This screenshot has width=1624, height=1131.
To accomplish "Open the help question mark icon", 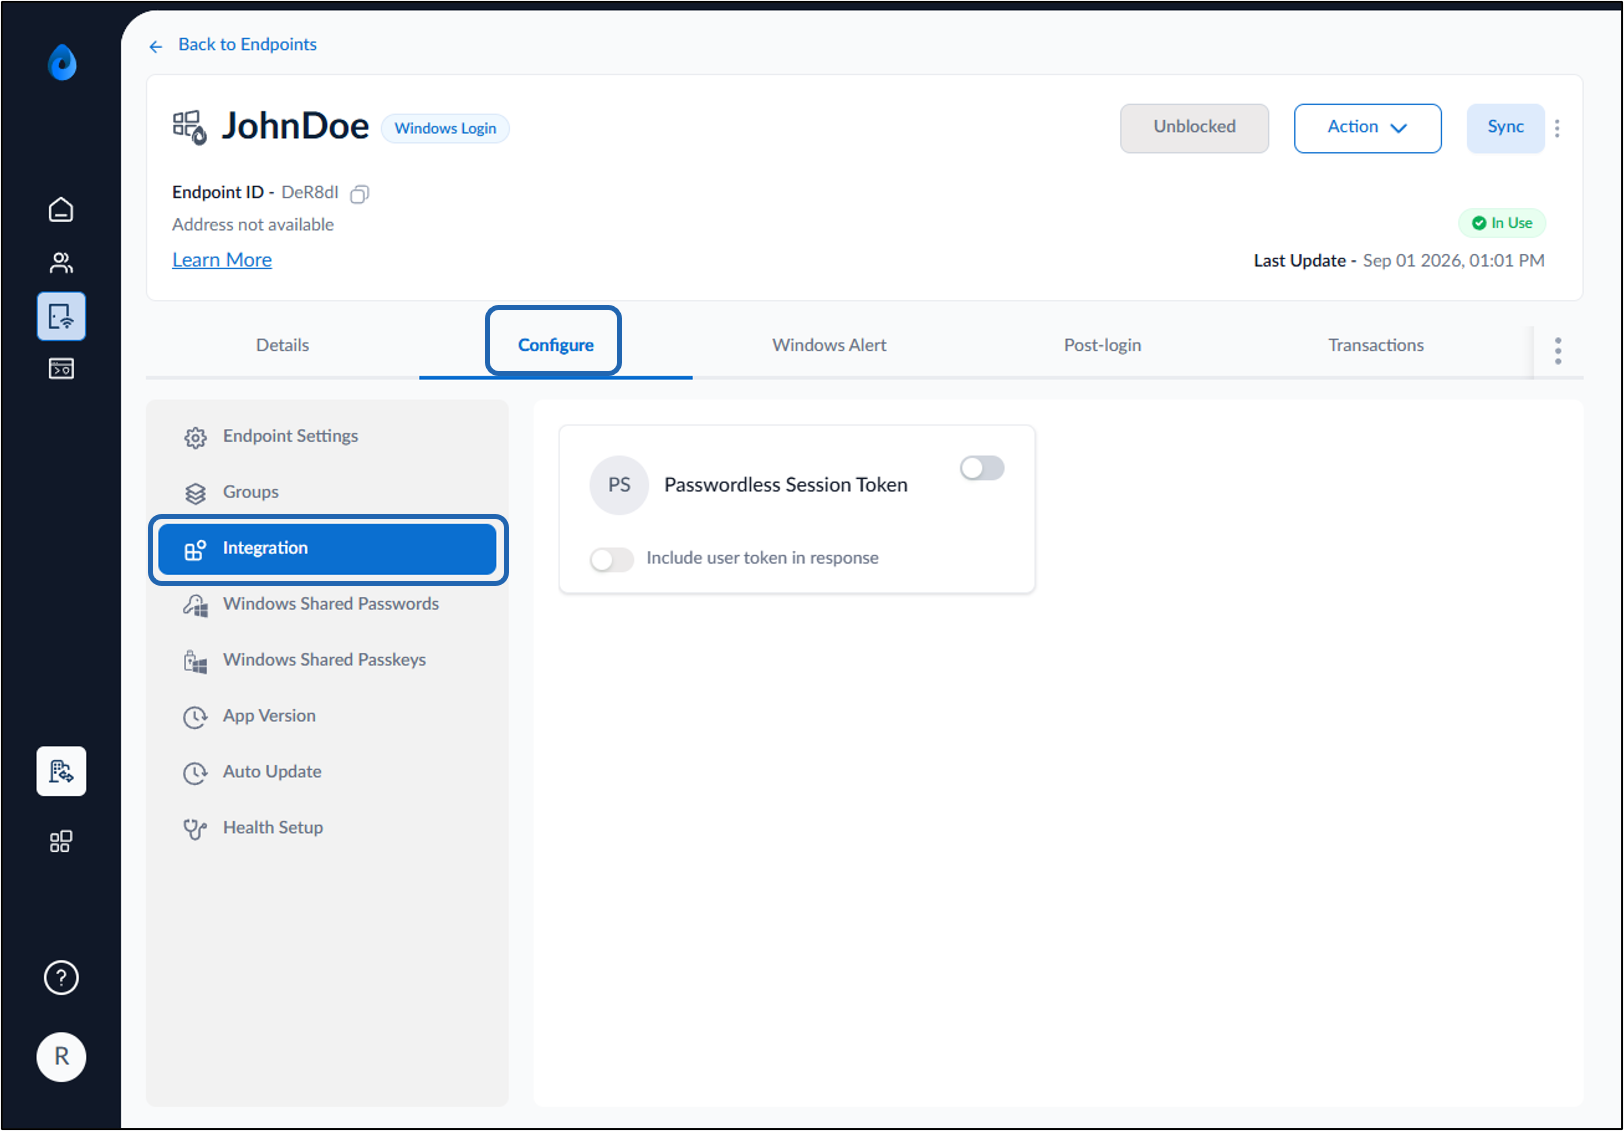I will [x=61, y=977].
